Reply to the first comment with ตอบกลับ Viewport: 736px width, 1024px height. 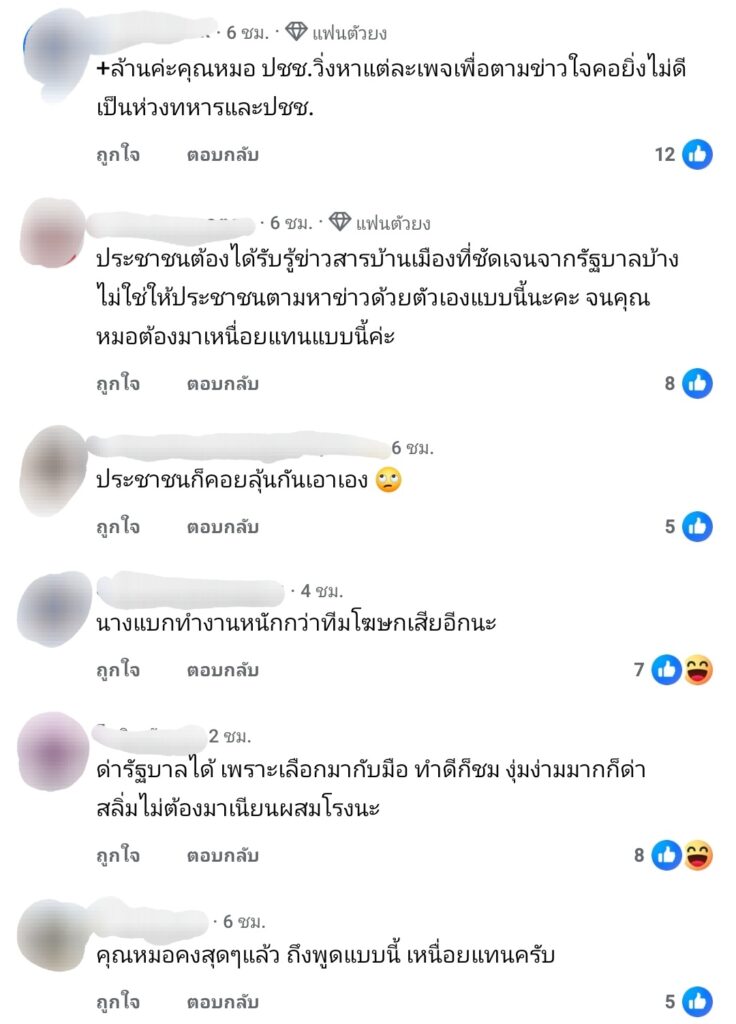[223, 155]
